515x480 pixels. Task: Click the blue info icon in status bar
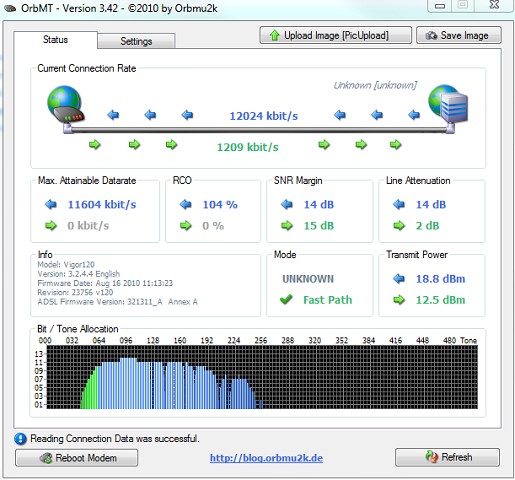pyautogui.click(x=20, y=439)
